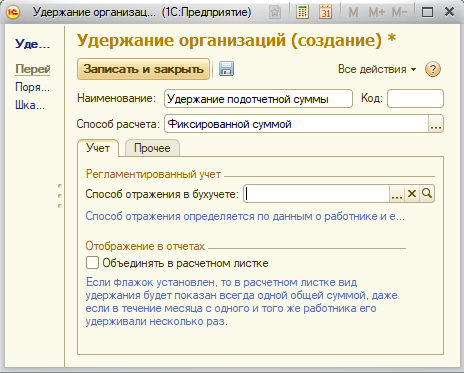Click inside Способ отражения в бухучете input
This screenshot has width=464, height=373.
coord(316,194)
